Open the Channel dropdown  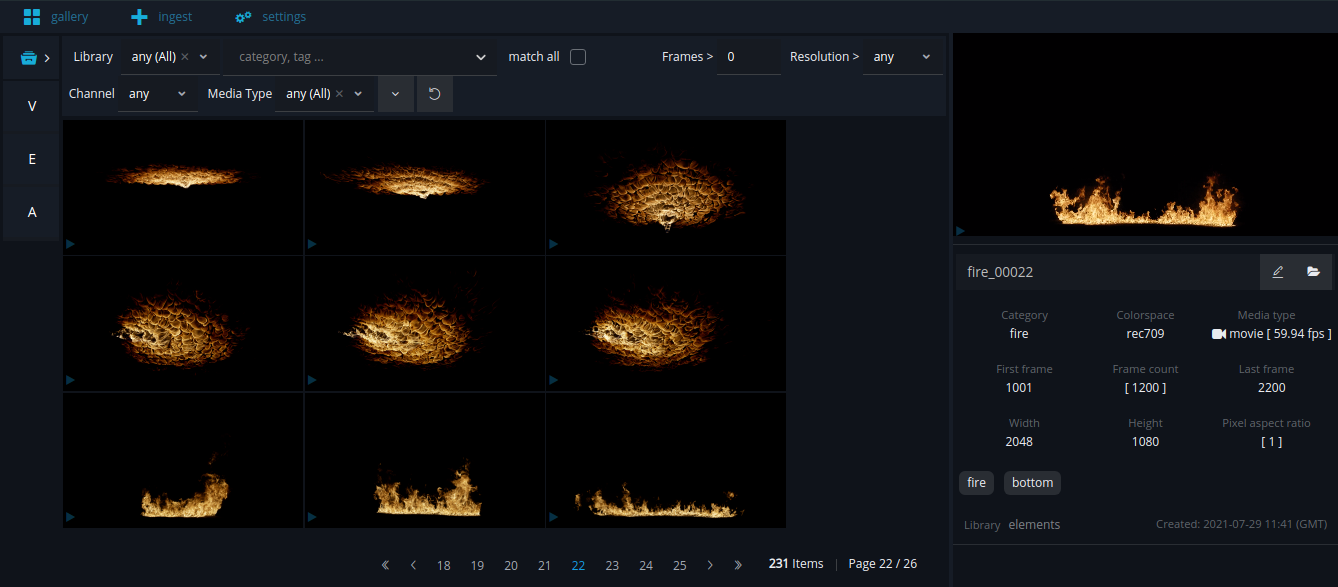point(158,94)
